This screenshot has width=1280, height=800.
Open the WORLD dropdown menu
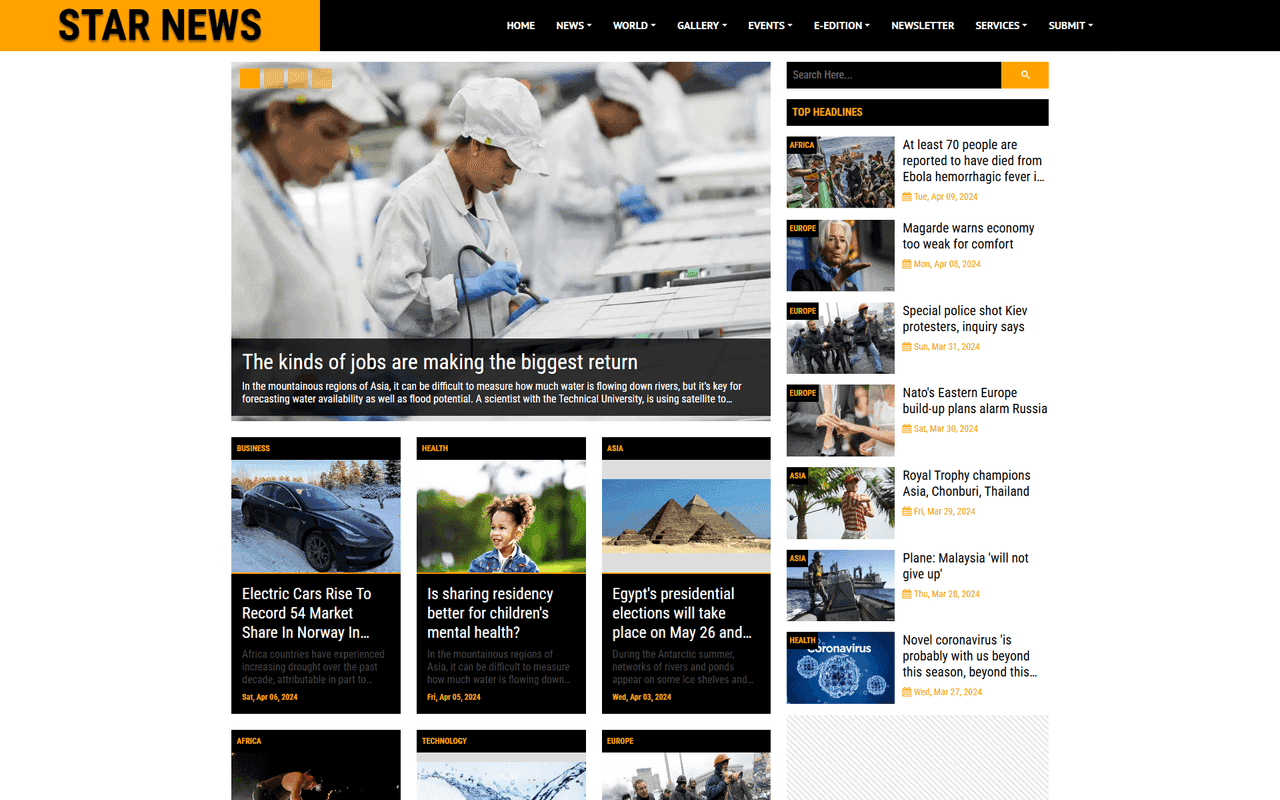633,25
